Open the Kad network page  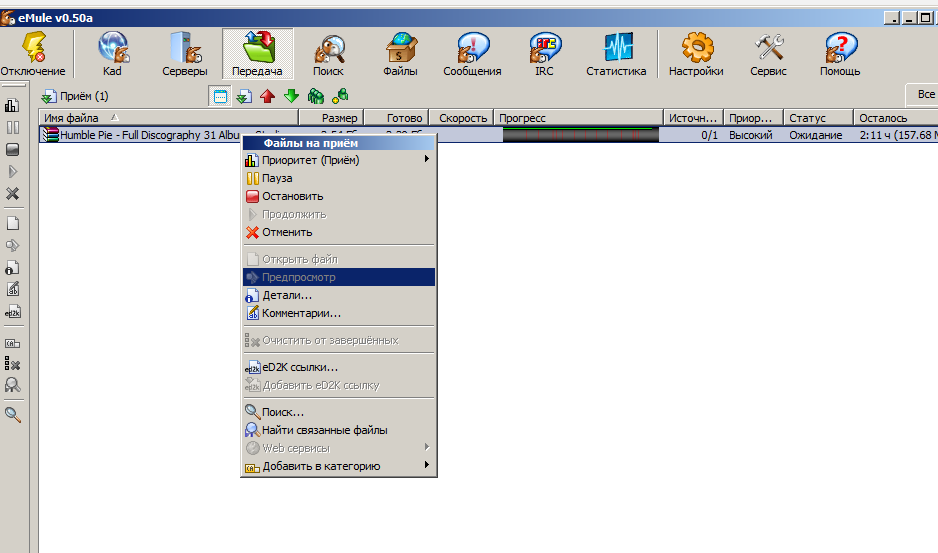112,54
